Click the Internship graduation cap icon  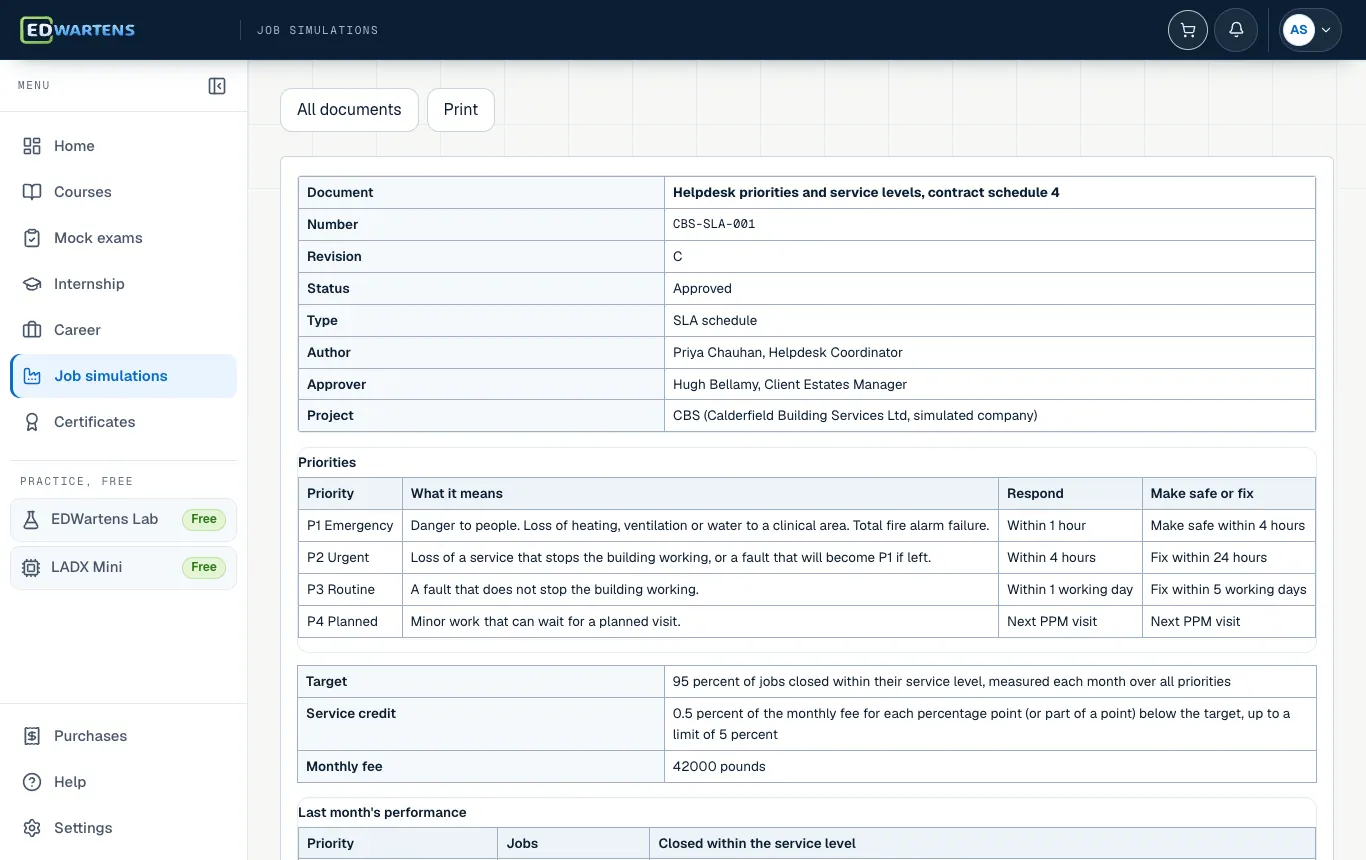(x=32, y=284)
